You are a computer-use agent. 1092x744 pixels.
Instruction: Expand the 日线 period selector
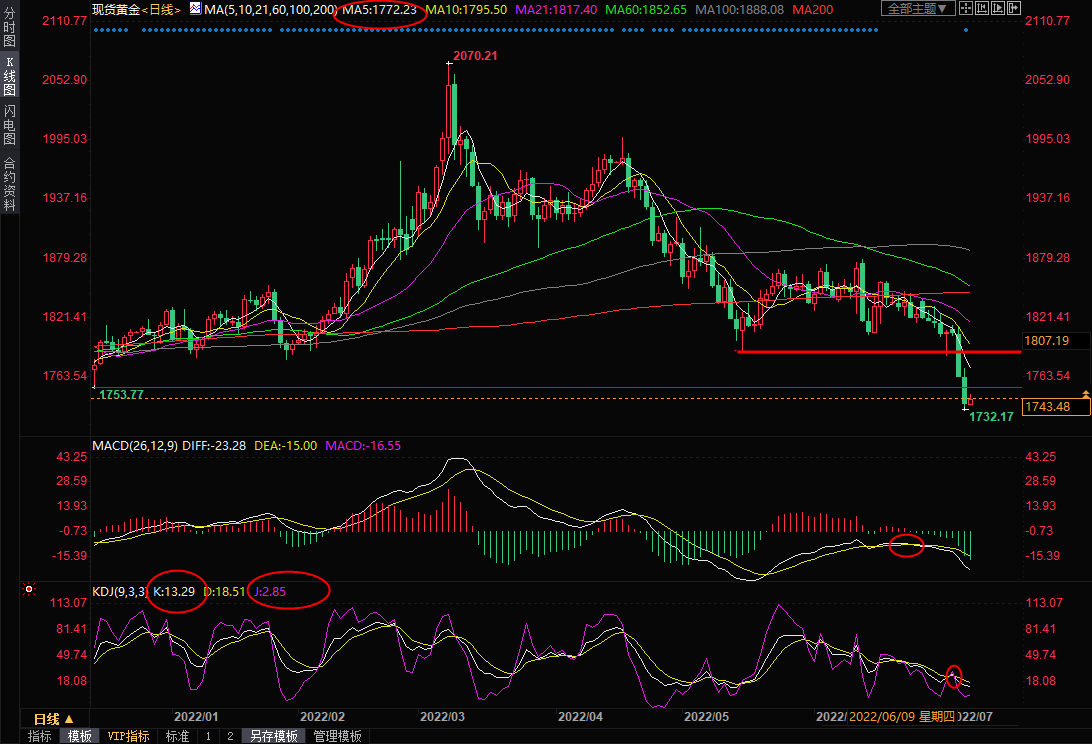53,719
